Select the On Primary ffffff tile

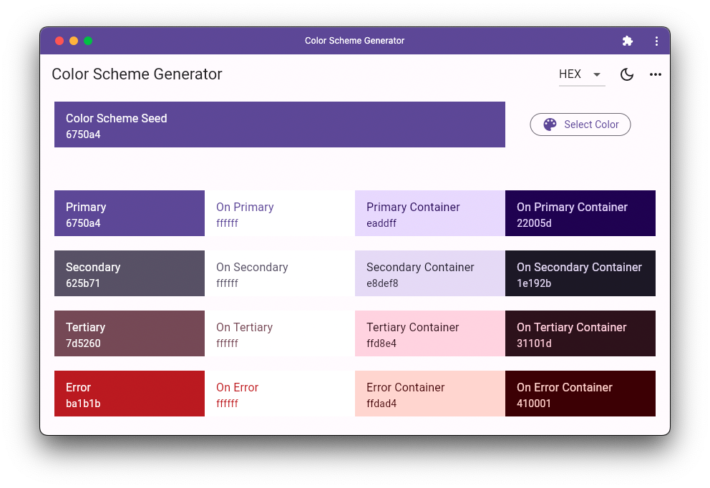tap(280, 213)
